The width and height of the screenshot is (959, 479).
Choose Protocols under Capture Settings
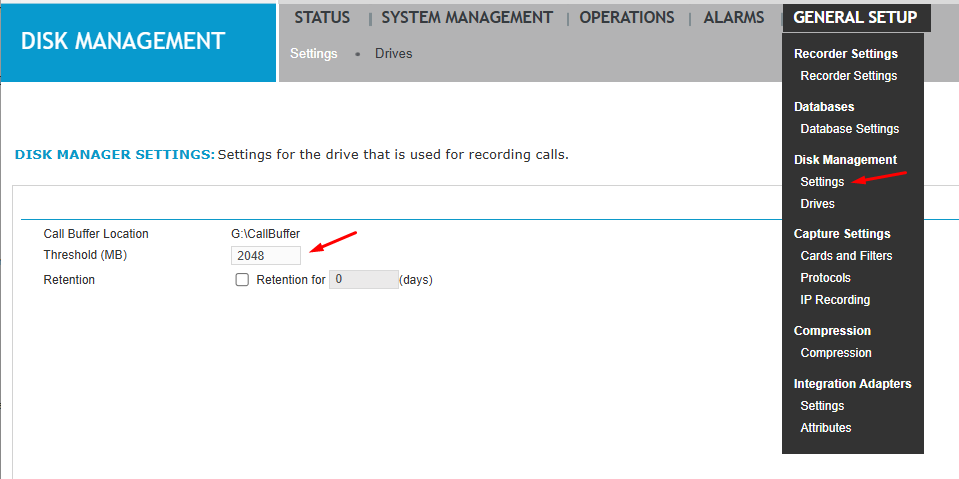click(825, 278)
